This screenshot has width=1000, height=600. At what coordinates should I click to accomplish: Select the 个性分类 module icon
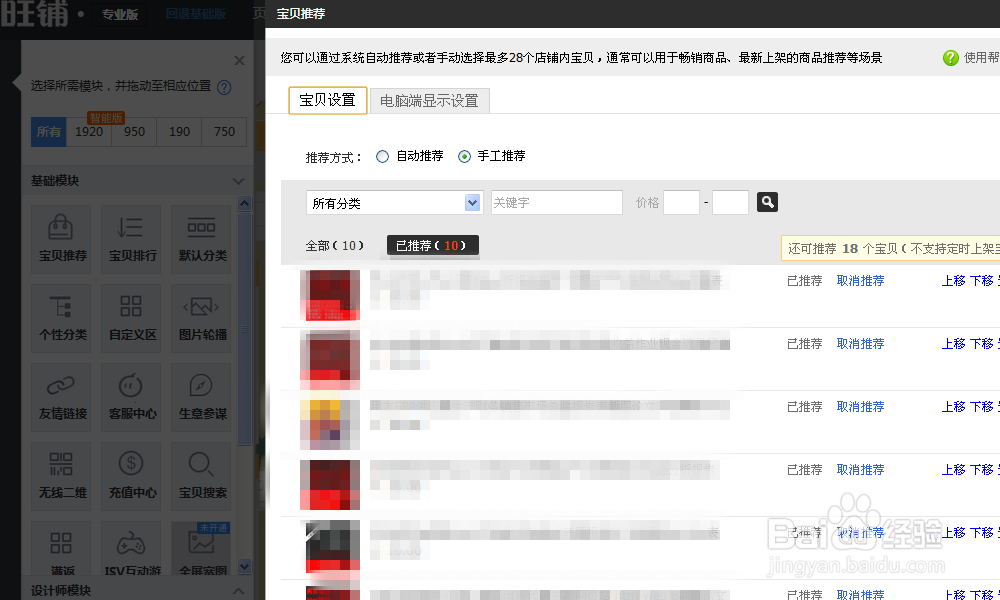pyautogui.click(x=61, y=318)
